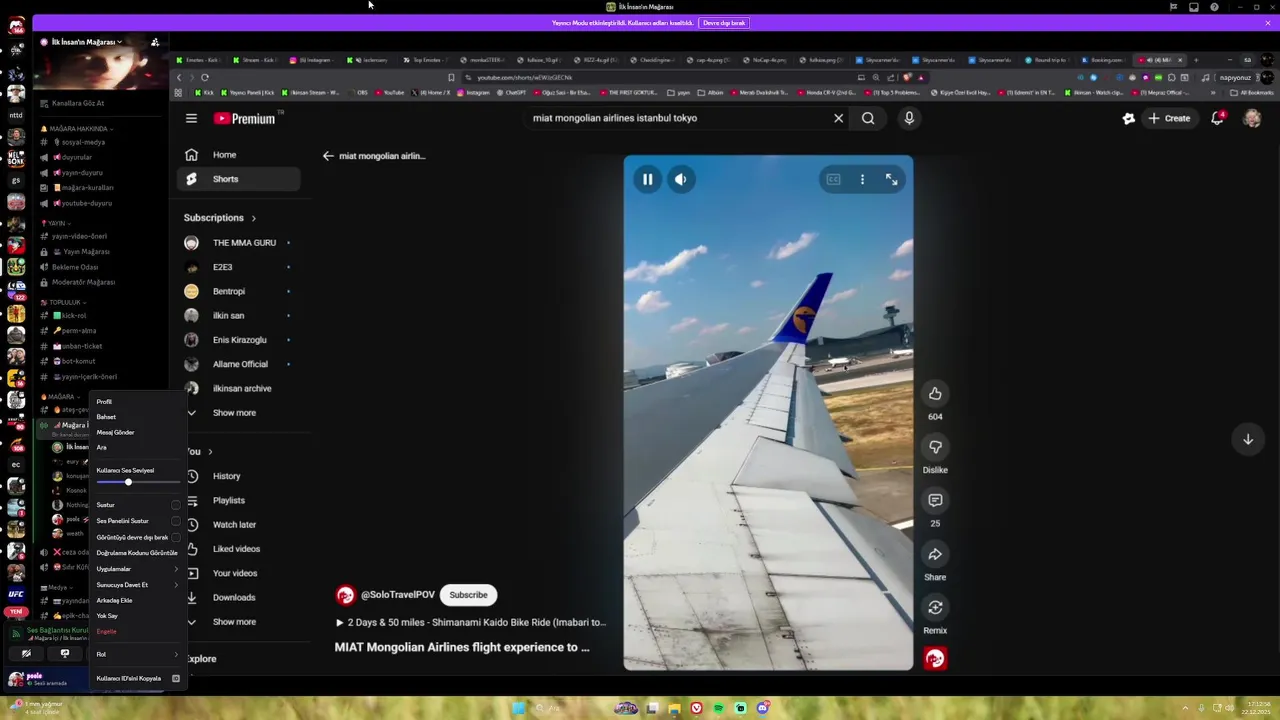Screen dimensions: 1280x720
Task: Open the UFC server in Discord
Action: click(16, 593)
